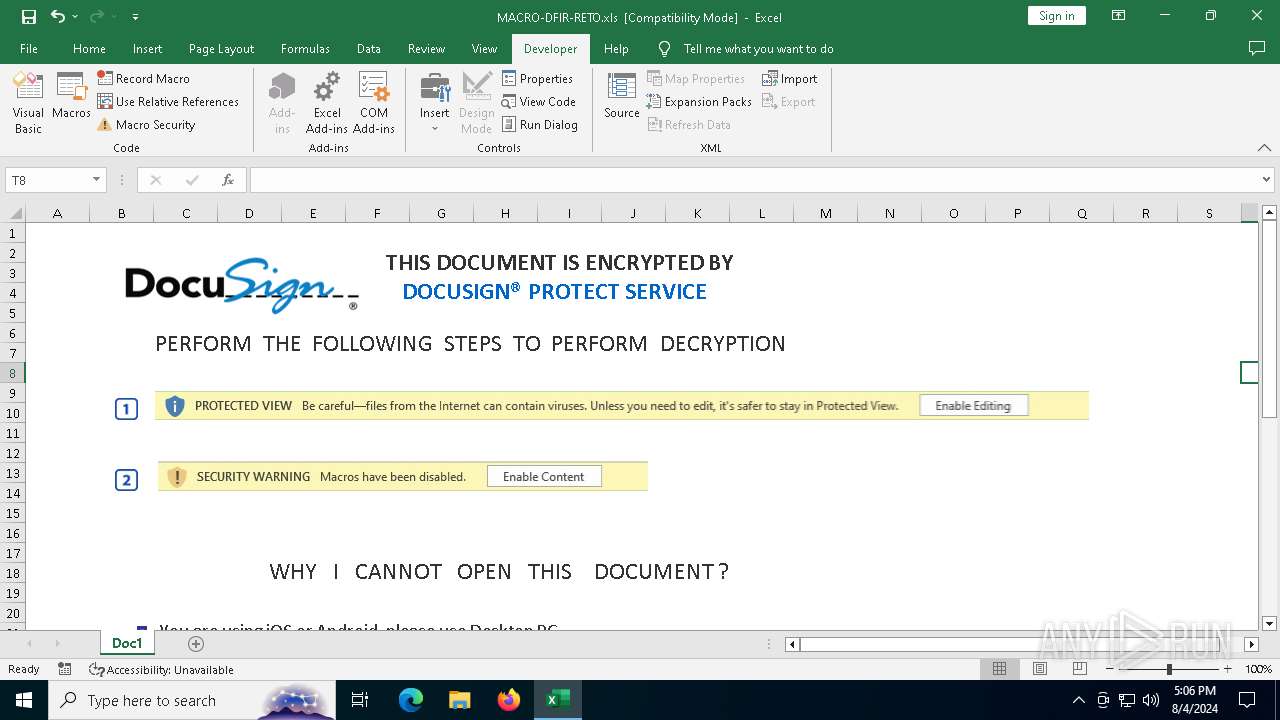
Task: Toggle Use Relative References
Action: [168, 101]
